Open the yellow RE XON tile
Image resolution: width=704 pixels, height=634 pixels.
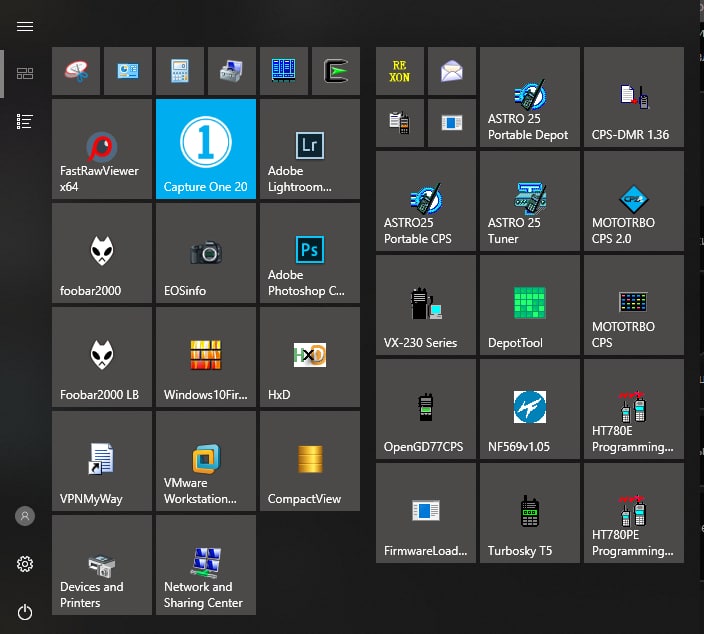tap(400, 71)
